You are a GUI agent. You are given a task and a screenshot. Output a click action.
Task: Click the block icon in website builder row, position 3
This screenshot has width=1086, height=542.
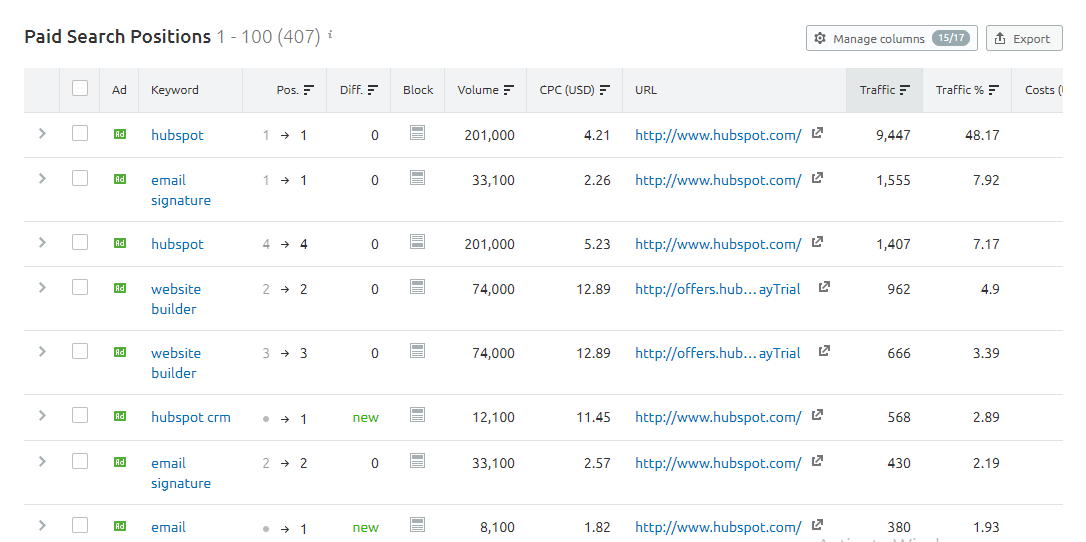pos(417,351)
